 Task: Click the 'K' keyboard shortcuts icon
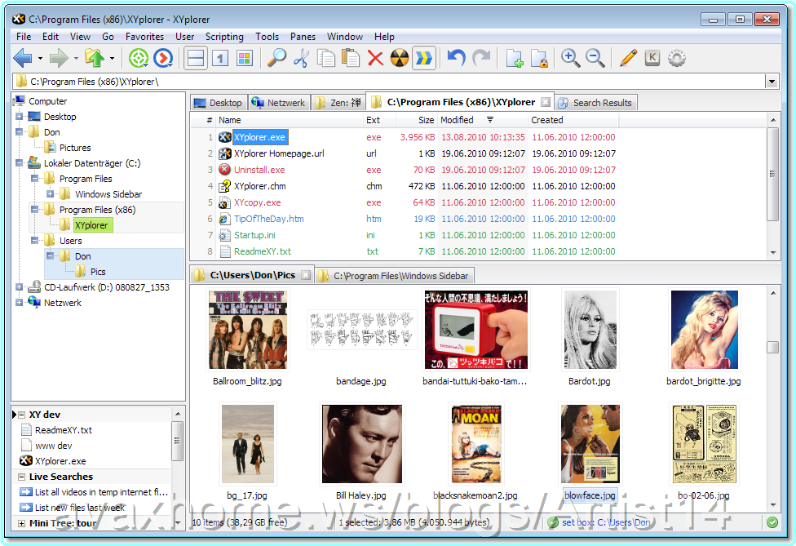(x=652, y=58)
